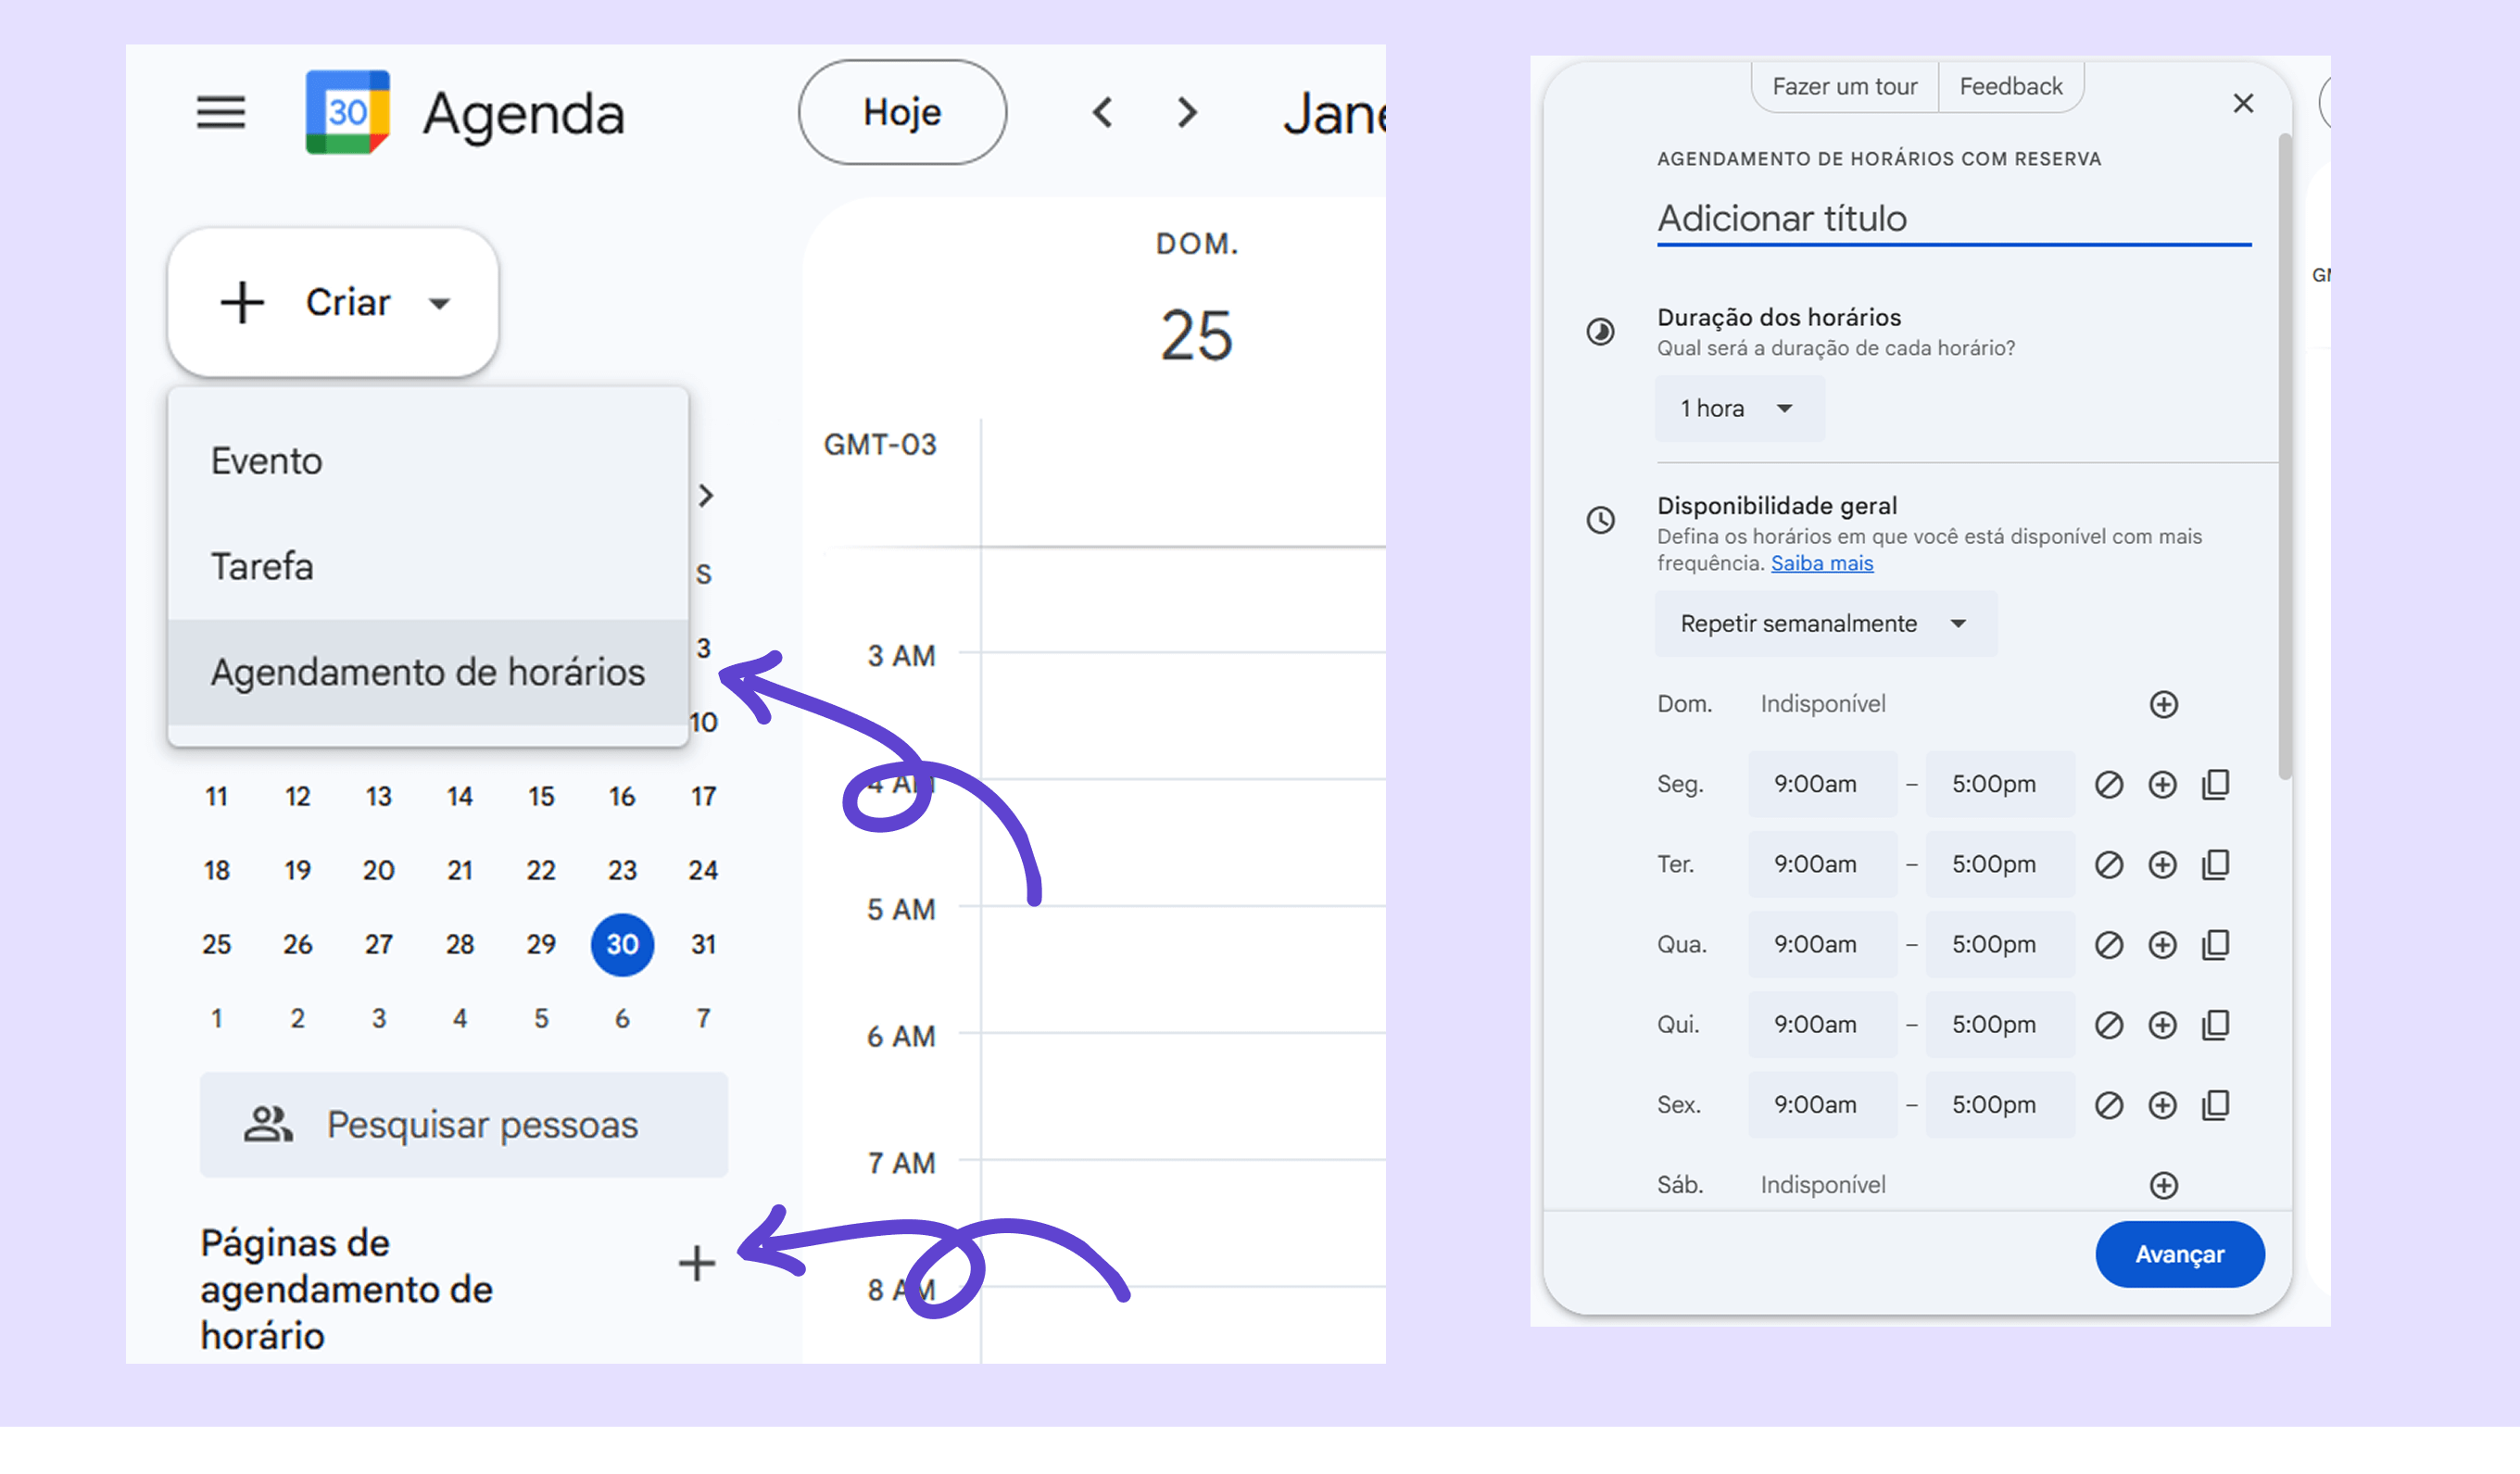Image resolution: width=2520 pixels, height=1474 pixels.
Task: Copy Wednesday hours to all days
Action: pos(2215,944)
